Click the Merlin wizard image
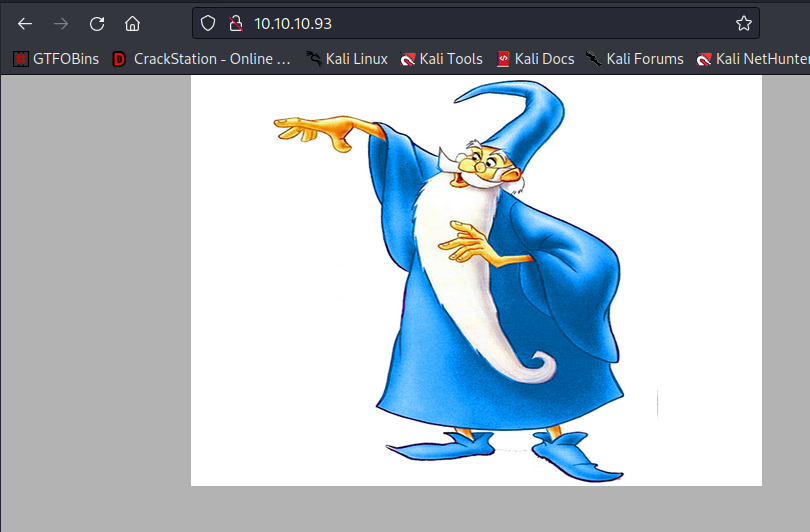Viewport: 810px width, 532px height. (476, 280)
